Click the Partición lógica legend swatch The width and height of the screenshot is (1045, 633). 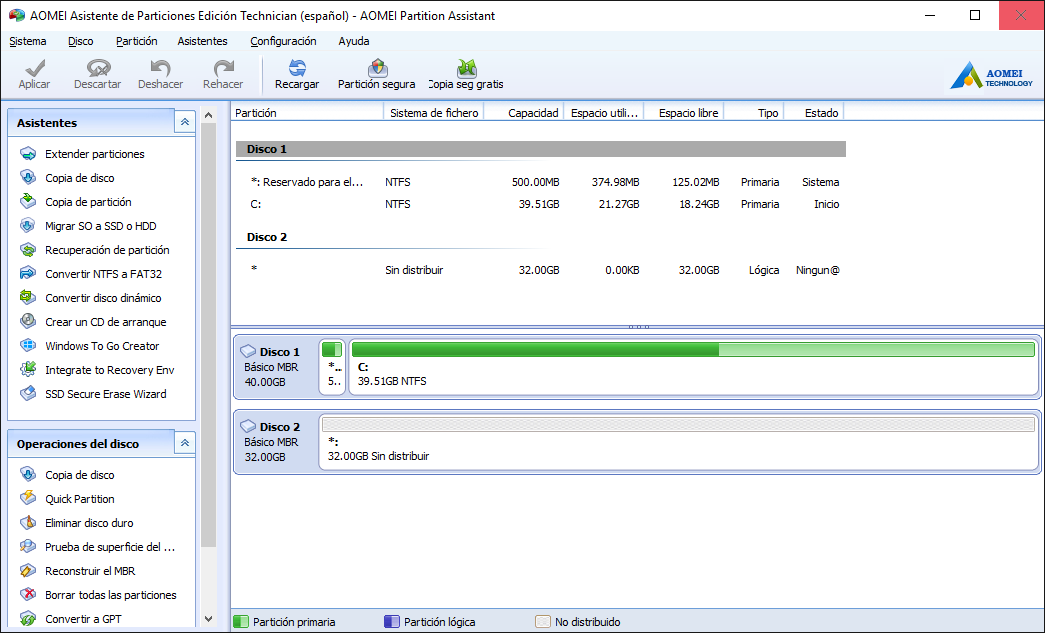(392, 622)
